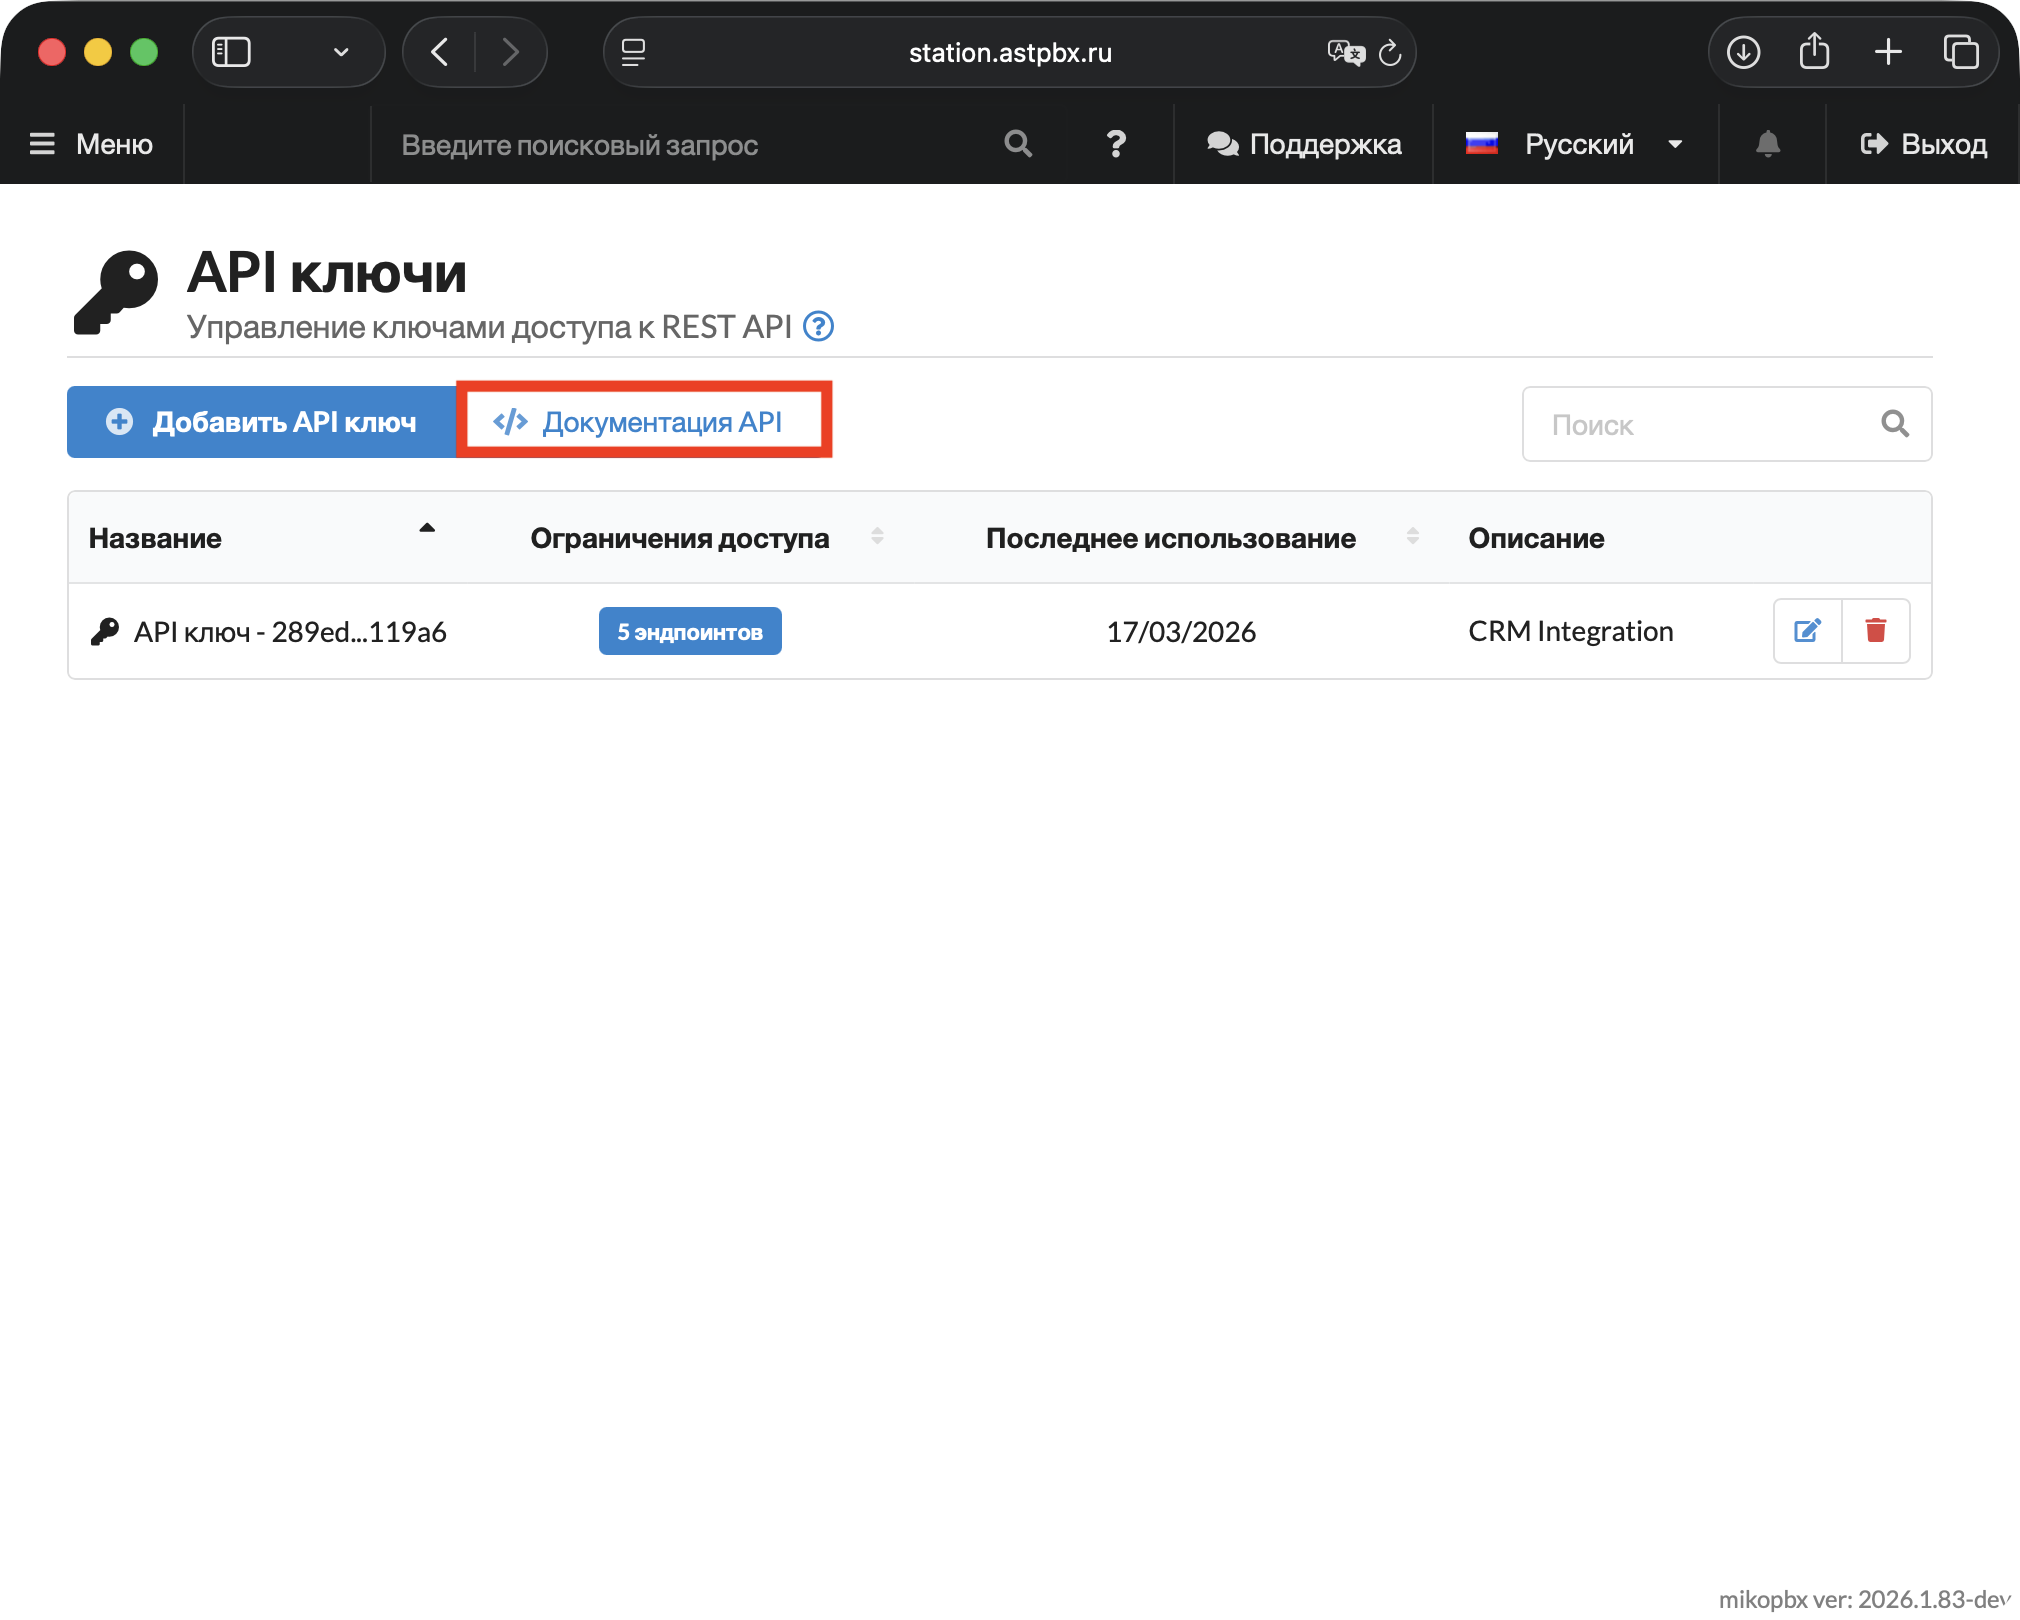The width and height of the screenshot is (2020, 1620).
Task: Open the Поддержка support menu item
Action: tap(1304, 144)
